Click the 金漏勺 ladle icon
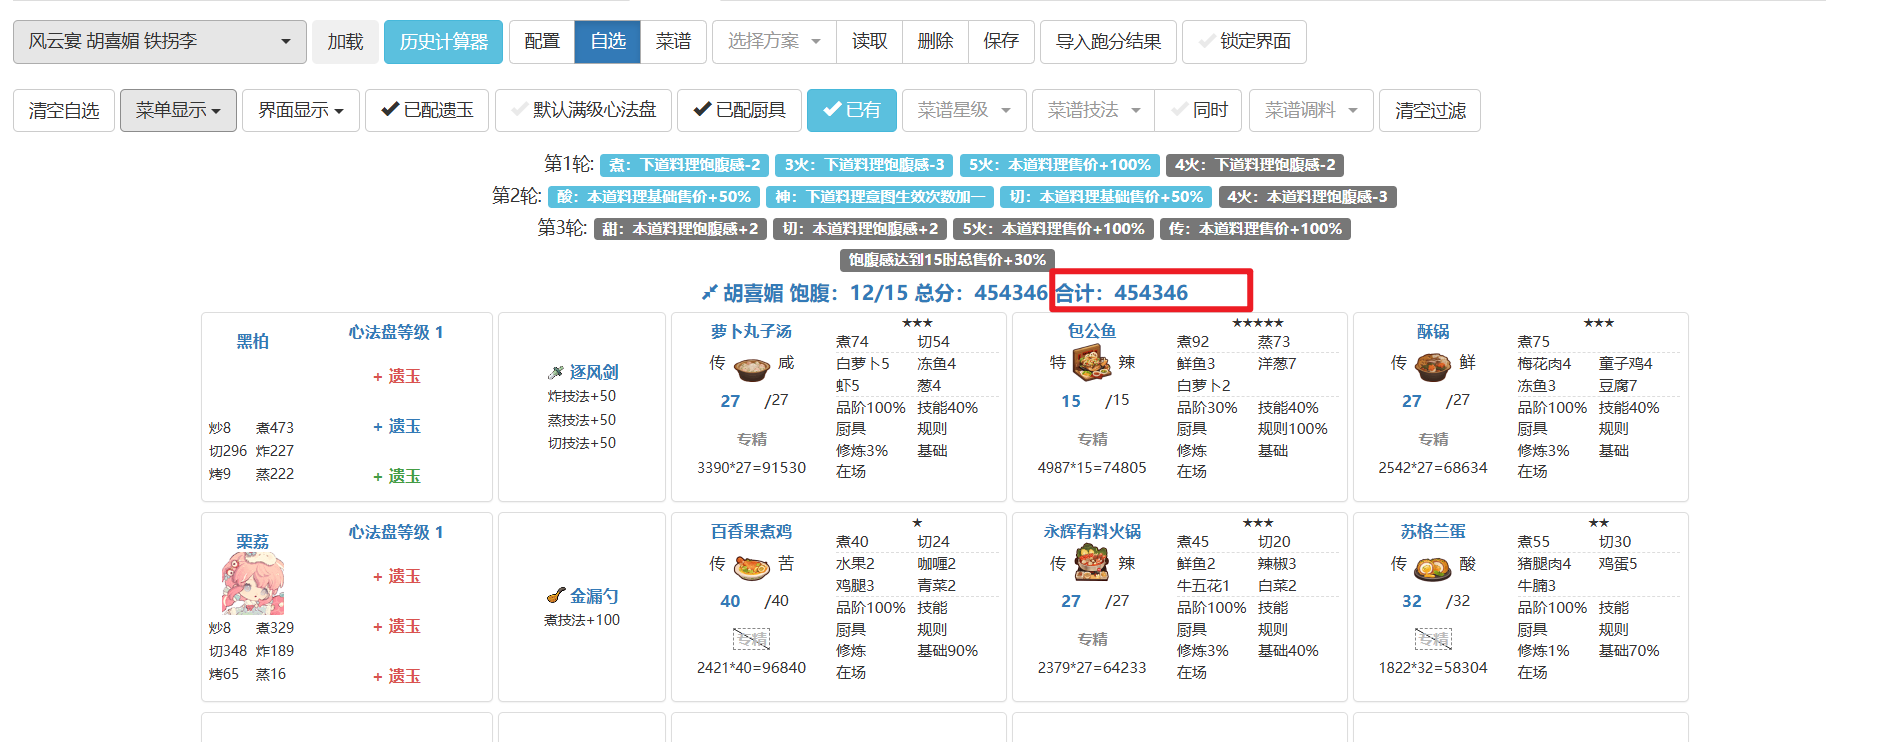 pos(556,595)
